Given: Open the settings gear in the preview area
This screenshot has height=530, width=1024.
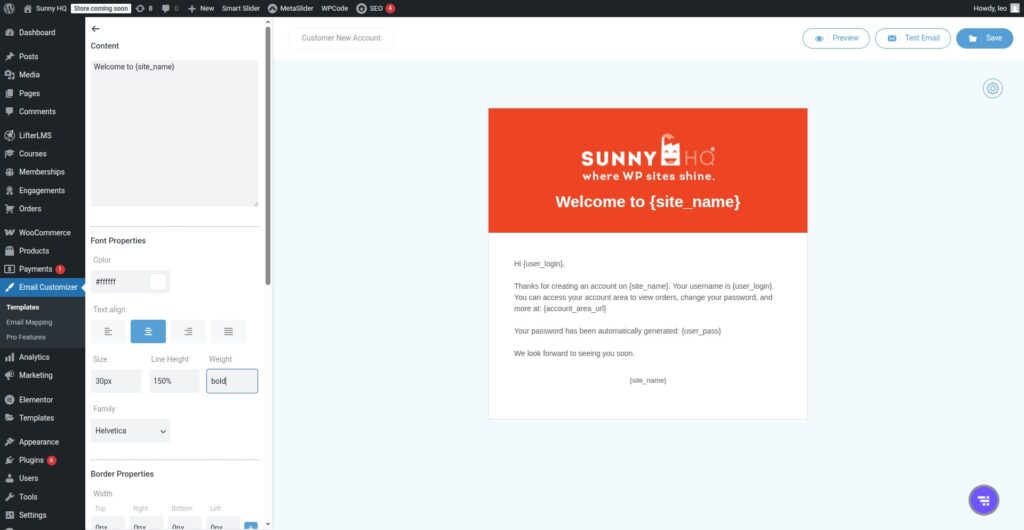Looking at the screenshot, I should (x=992, y=88).
